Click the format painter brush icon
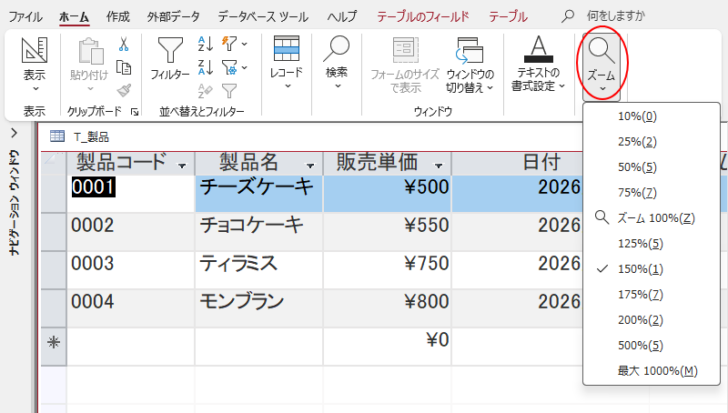 (124, 90)
